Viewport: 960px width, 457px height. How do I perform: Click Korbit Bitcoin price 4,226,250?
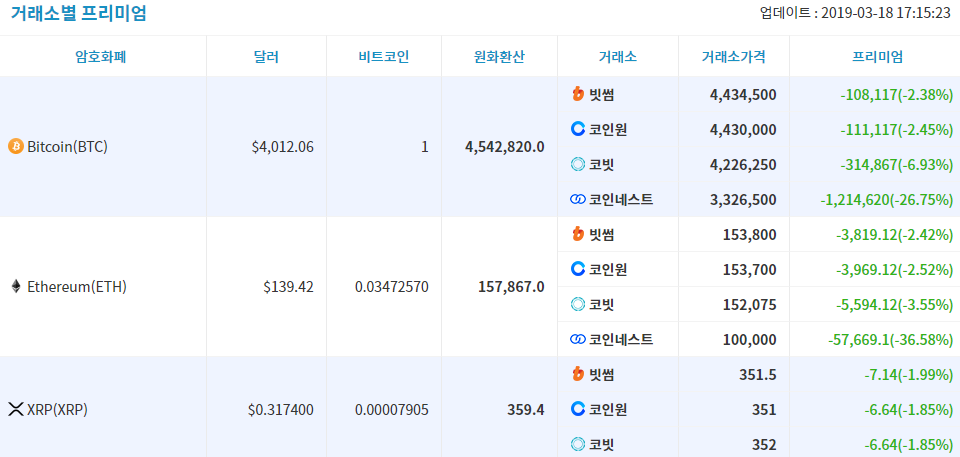tap(743, 165)
